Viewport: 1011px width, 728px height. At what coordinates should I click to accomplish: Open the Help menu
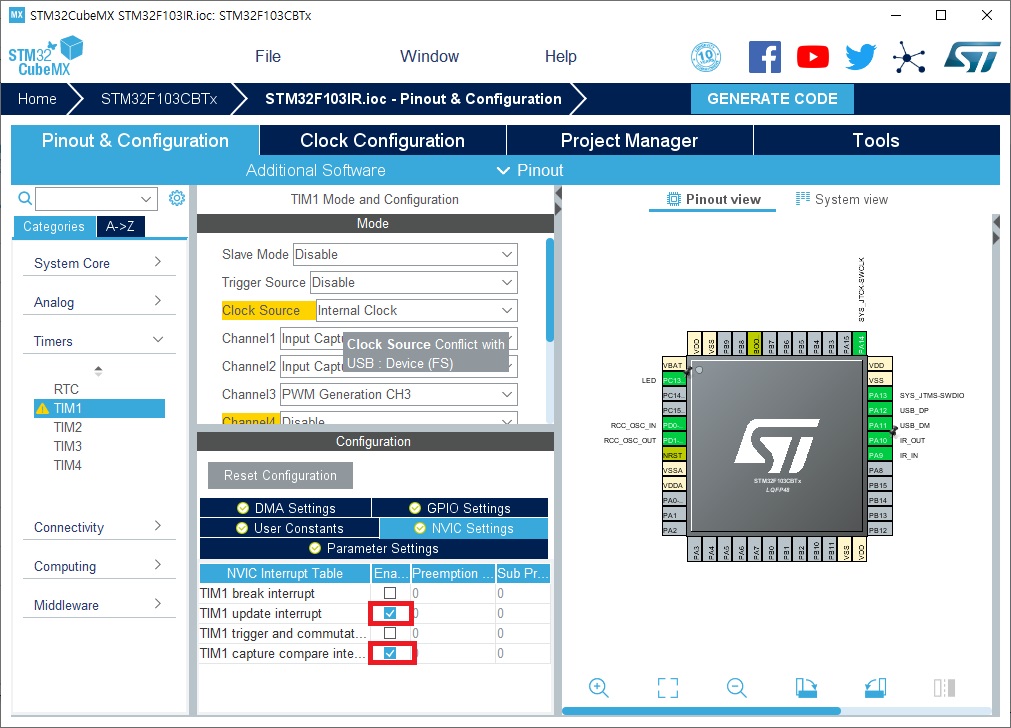pos(560,57)
